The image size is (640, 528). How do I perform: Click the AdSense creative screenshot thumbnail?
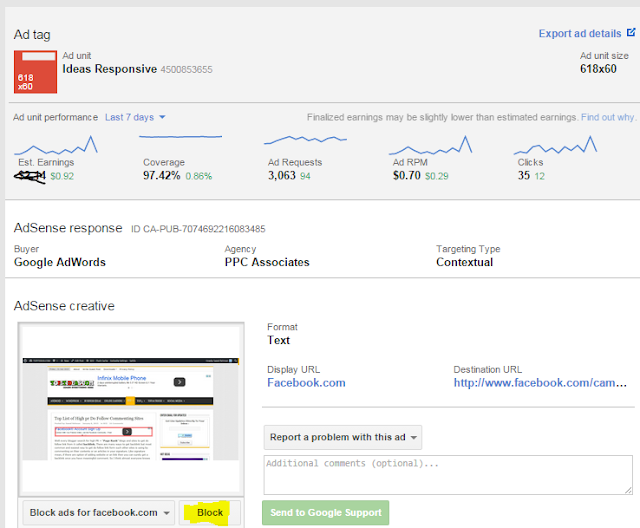coord(131,409)
